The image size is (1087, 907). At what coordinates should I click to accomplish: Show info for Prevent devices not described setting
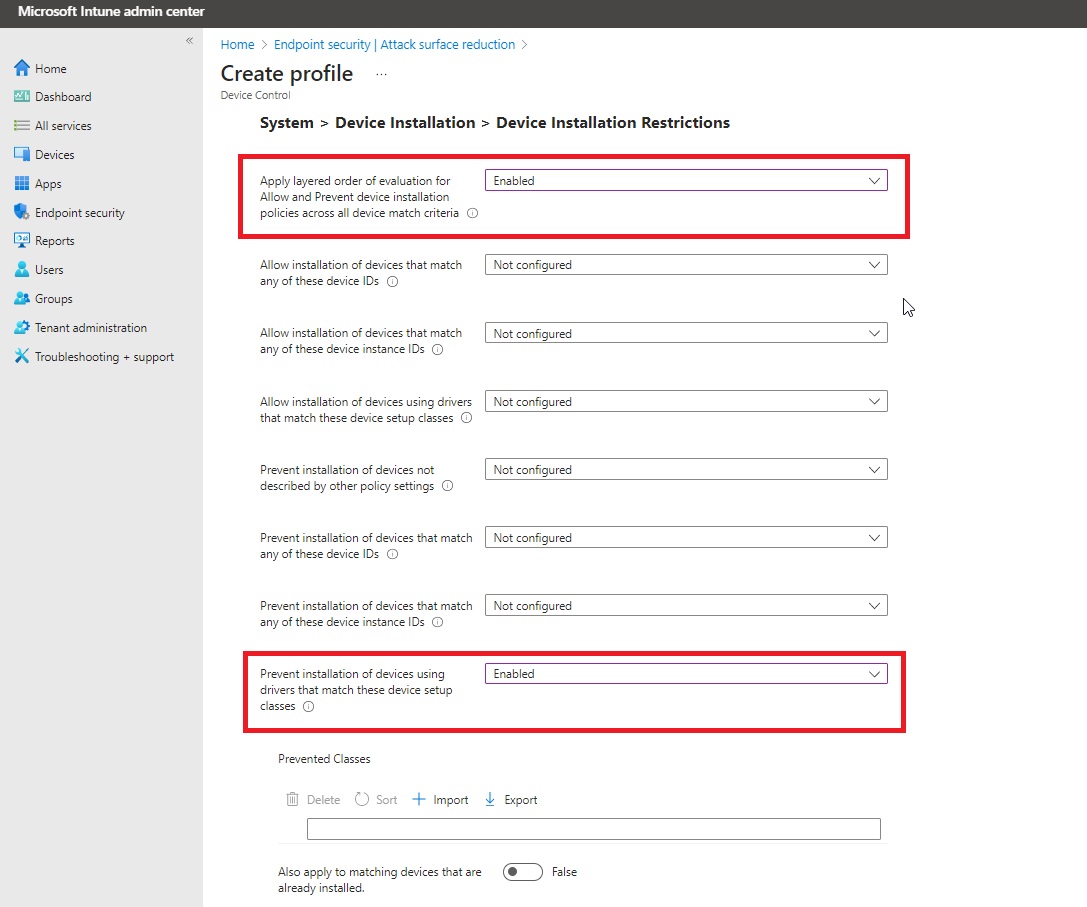coord(448,486)
